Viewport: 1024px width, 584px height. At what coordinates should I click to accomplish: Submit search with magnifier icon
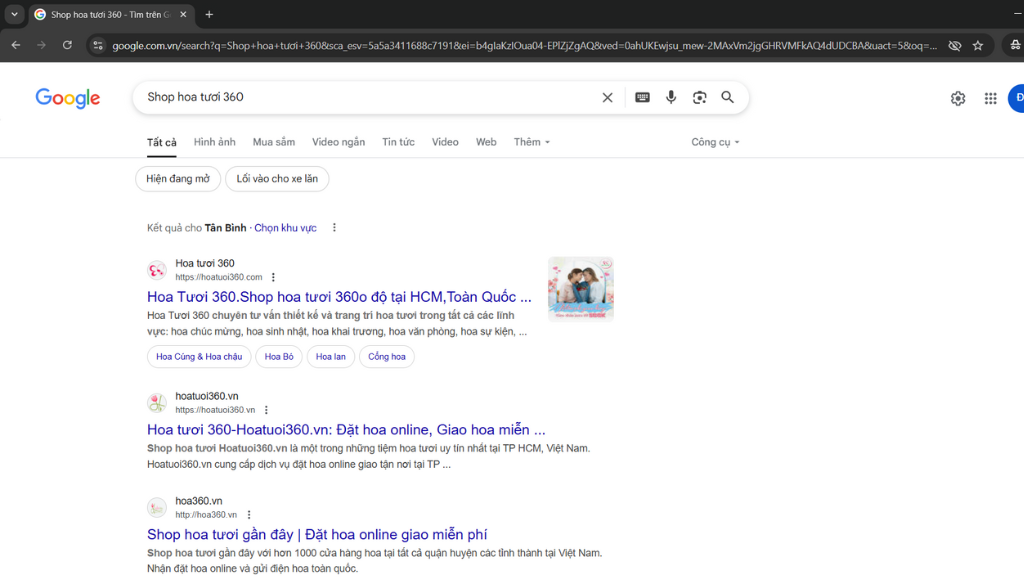coord(728,97)
